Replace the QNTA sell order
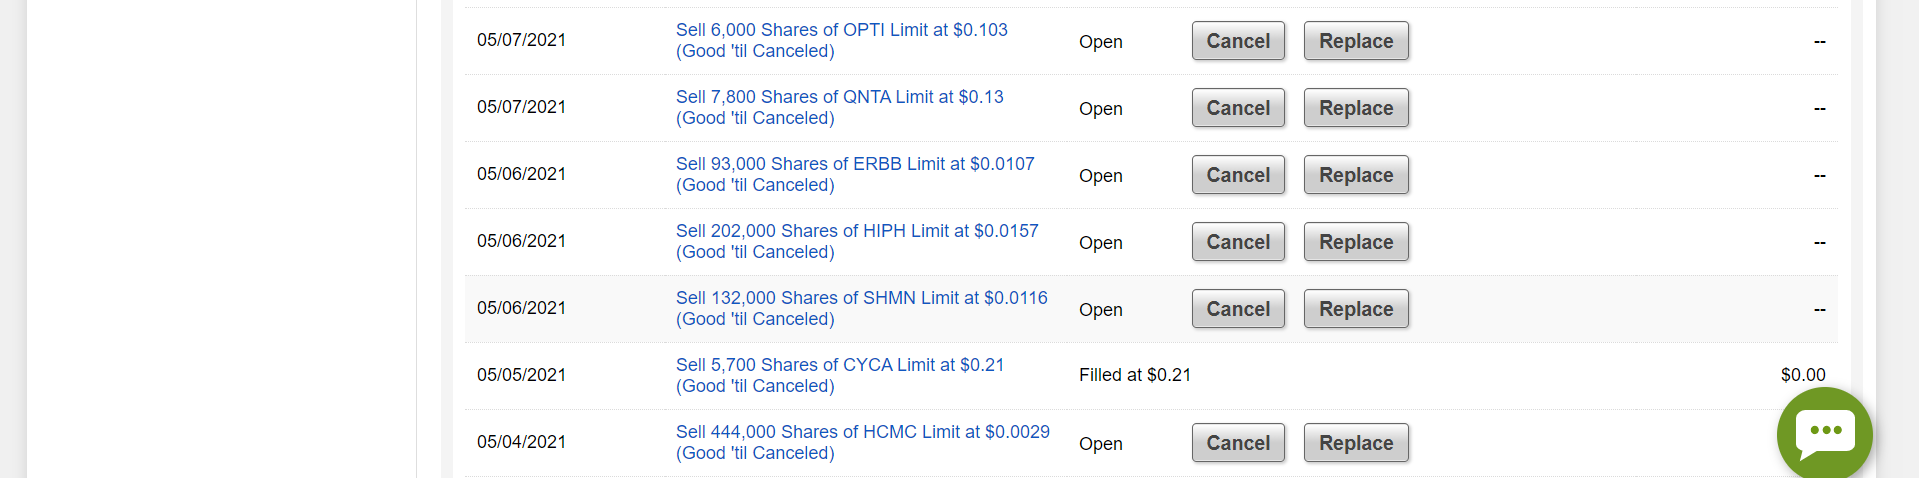This screenshot has width=1919, height=478. click(1356, 108)
